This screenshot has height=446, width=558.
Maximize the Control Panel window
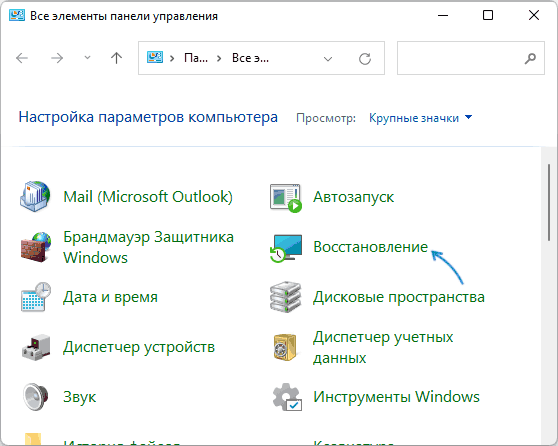(x=488, y=15)
